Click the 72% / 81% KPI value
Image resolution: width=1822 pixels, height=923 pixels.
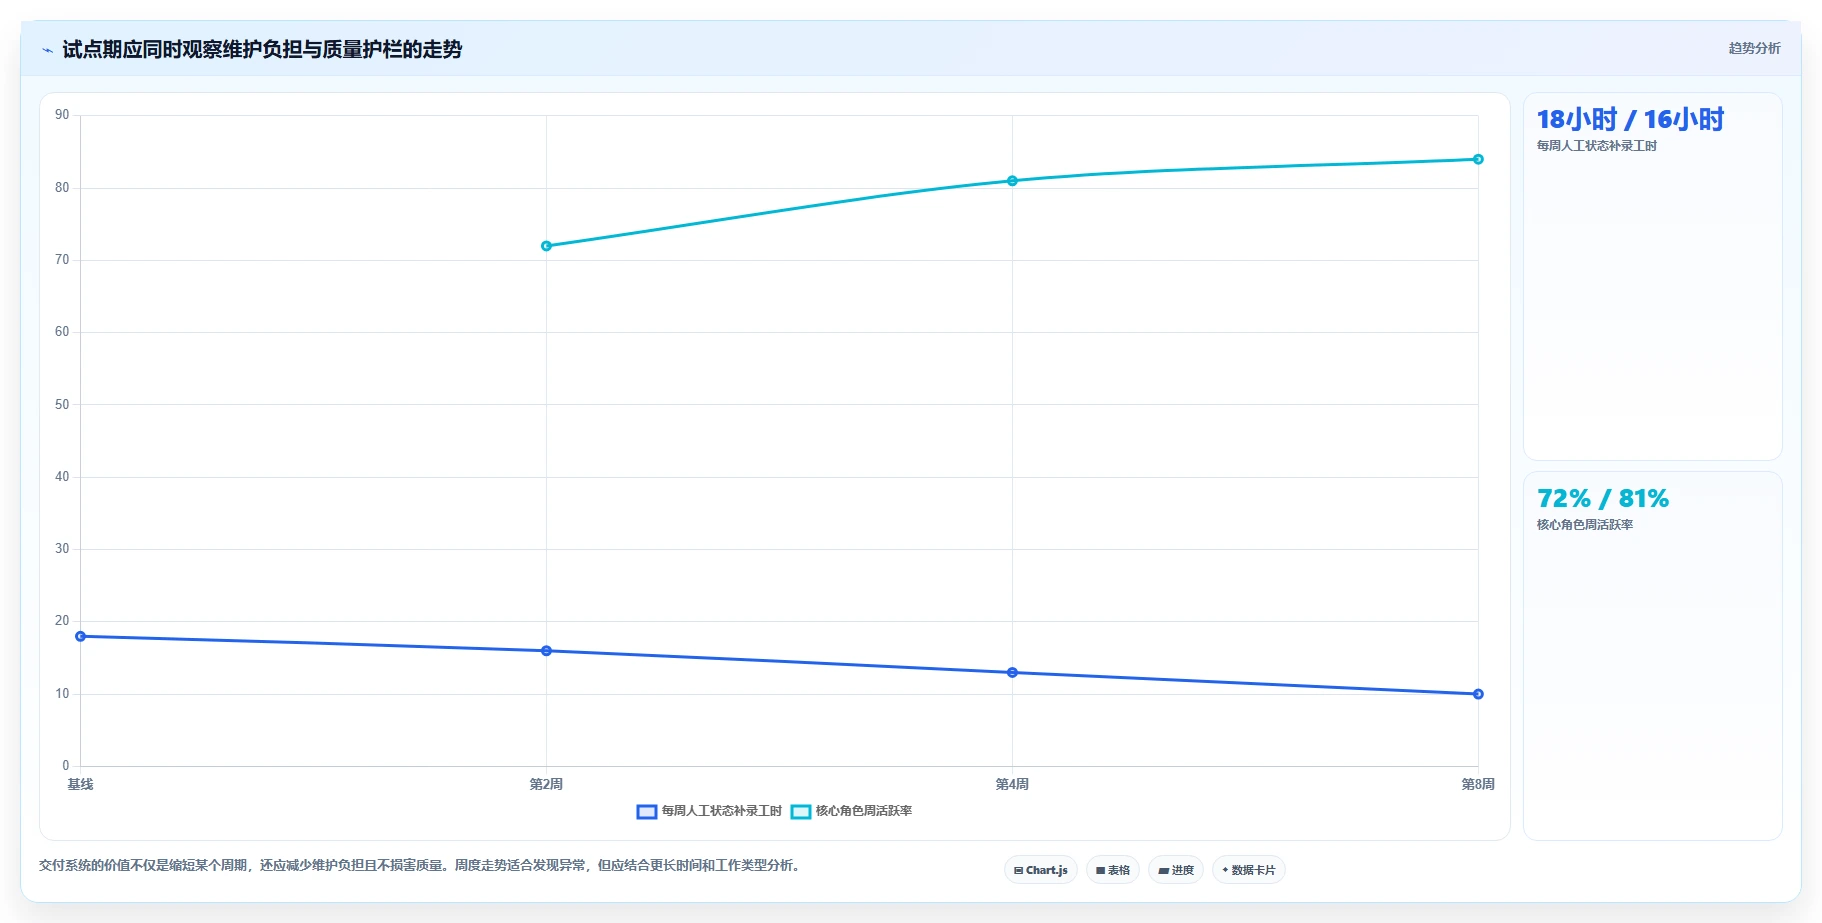coord(1603,499)
